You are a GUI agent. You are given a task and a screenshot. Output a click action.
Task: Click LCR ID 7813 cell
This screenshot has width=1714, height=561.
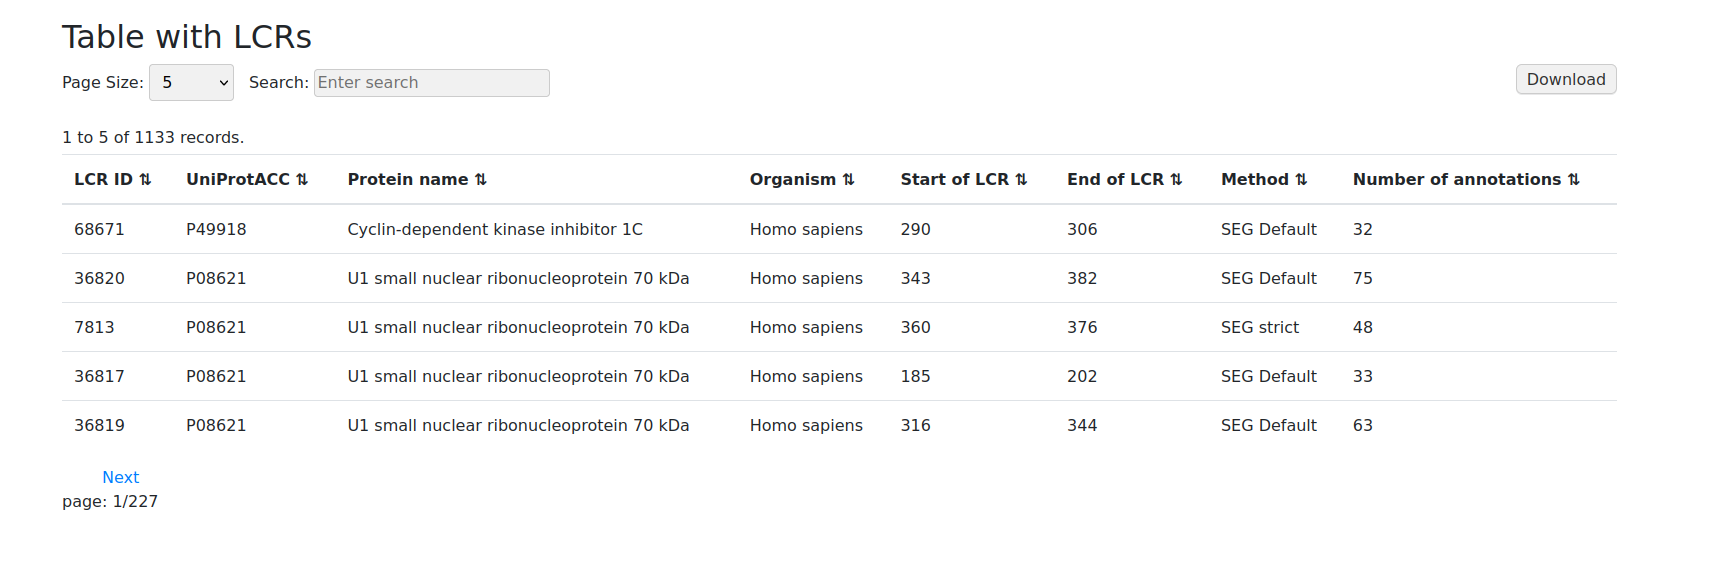pos(94,328)
